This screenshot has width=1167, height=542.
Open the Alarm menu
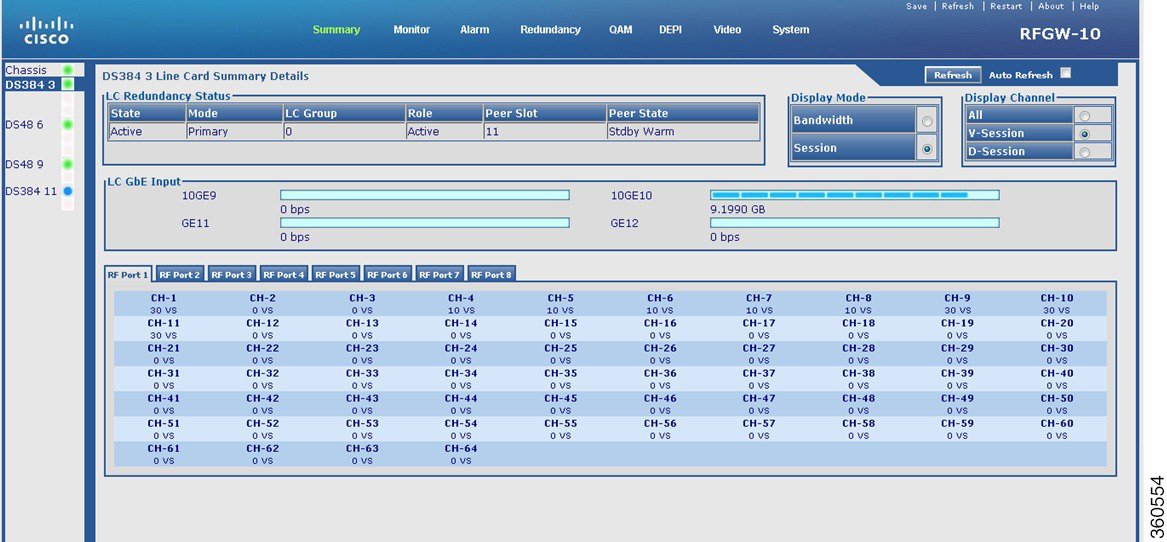[474, 30]
